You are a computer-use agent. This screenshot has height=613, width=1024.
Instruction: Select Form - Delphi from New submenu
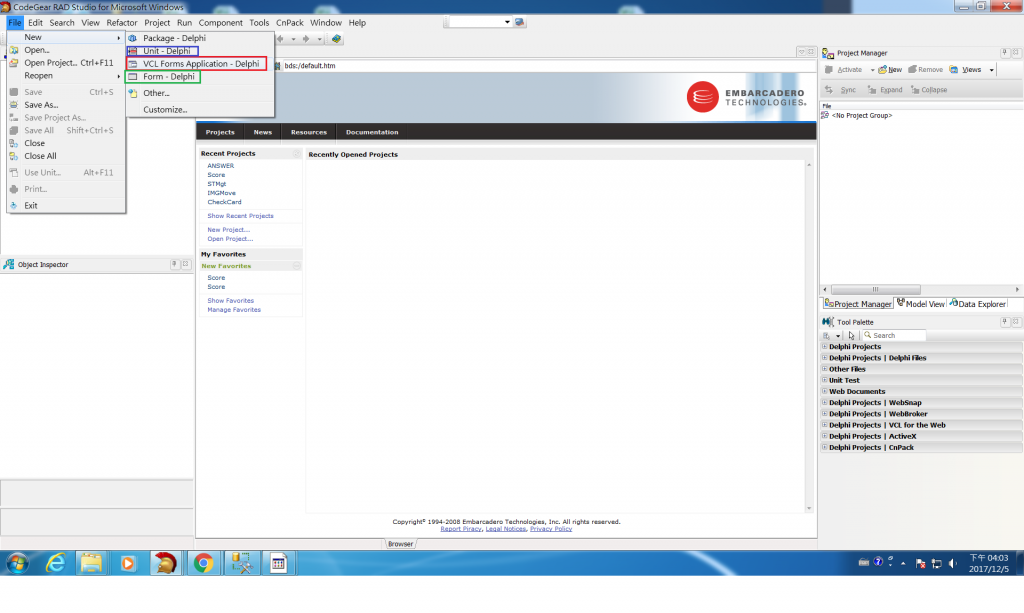click(200, 77)
